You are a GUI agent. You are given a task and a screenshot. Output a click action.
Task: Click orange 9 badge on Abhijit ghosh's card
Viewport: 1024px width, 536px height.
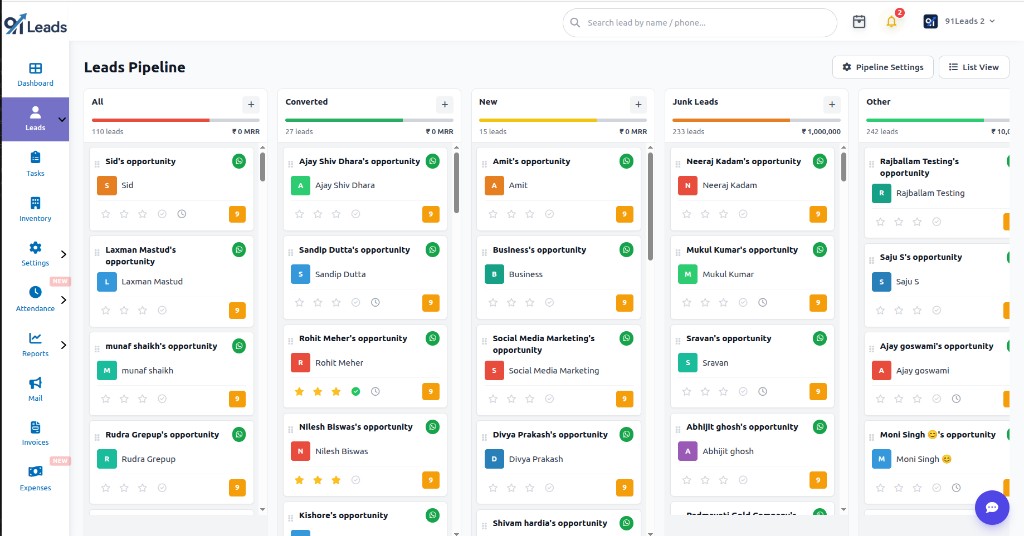point(818,480)
